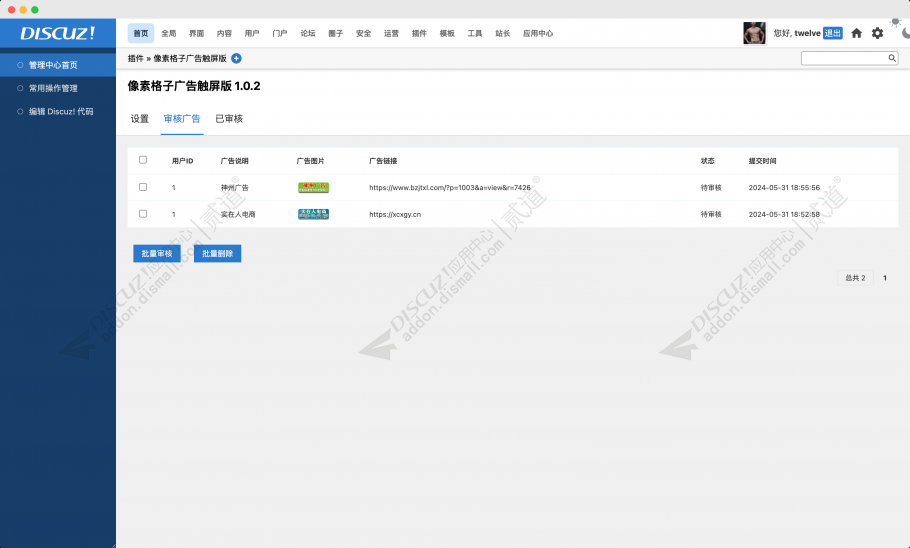Open the 插件 top menu

coord(419,33)
